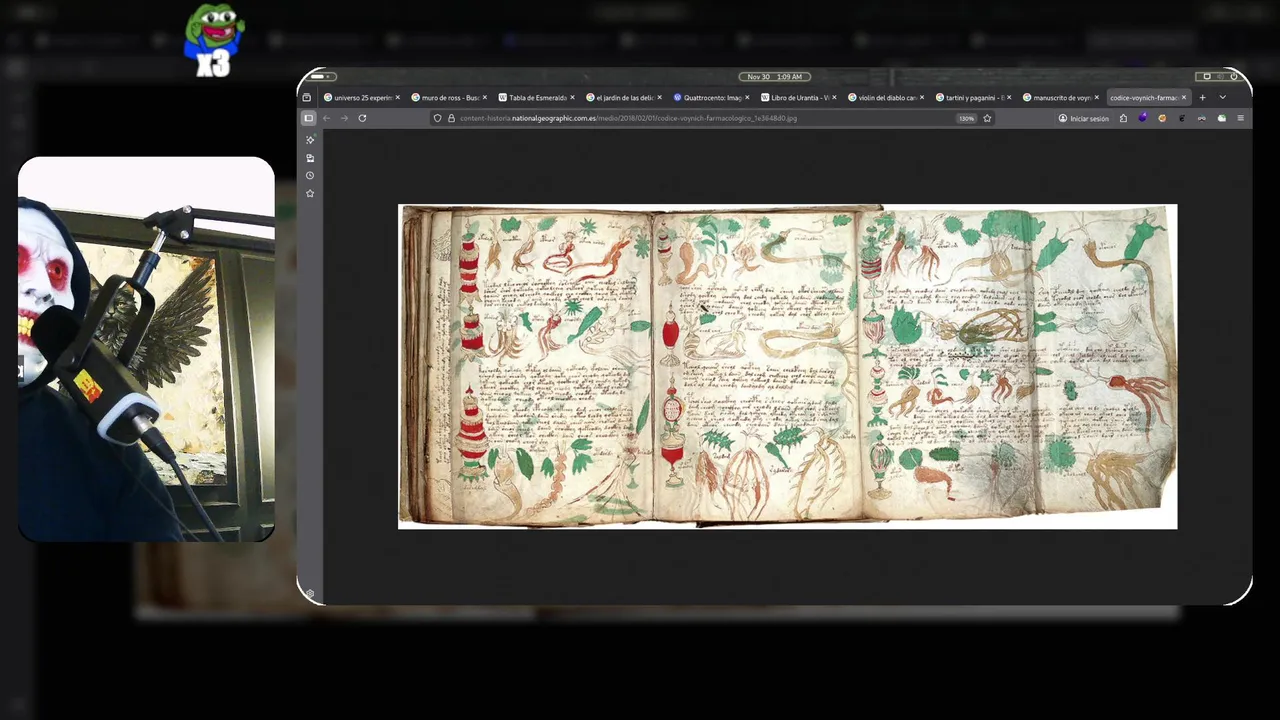
Task: Open the black letter e extension icon
Action: (1182, 118)
